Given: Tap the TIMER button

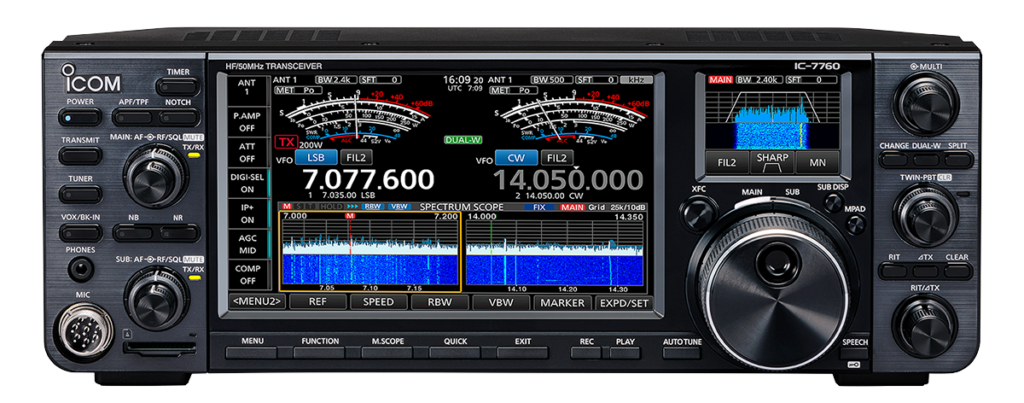Looking at the screenshot, I should click(x=177, y=87).
